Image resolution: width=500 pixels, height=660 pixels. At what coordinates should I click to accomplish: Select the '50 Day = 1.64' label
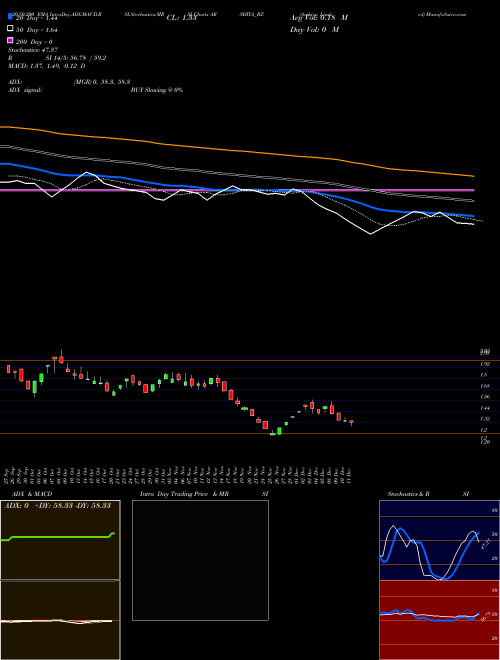coord(37,30)
